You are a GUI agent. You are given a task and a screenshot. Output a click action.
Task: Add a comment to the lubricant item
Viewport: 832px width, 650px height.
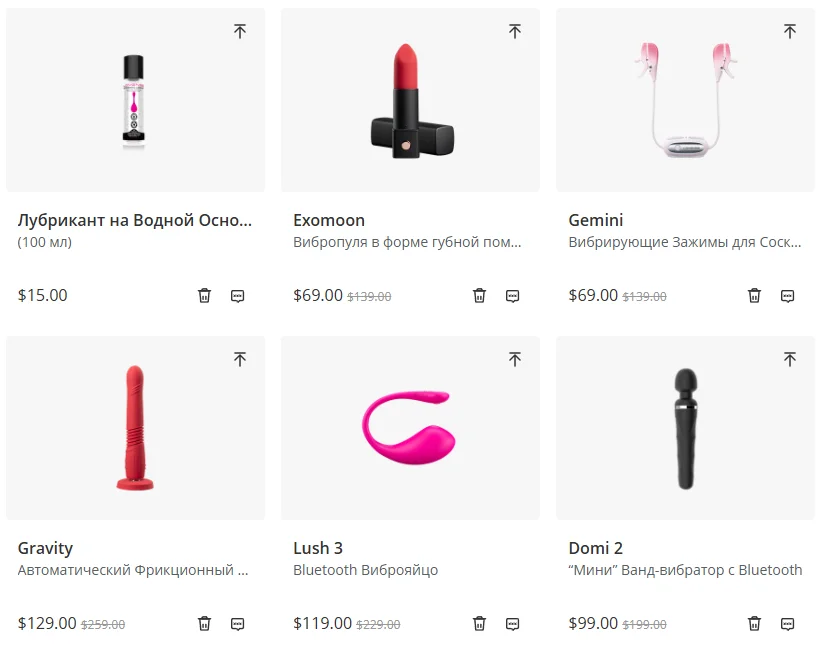click(x=237, y=296)
